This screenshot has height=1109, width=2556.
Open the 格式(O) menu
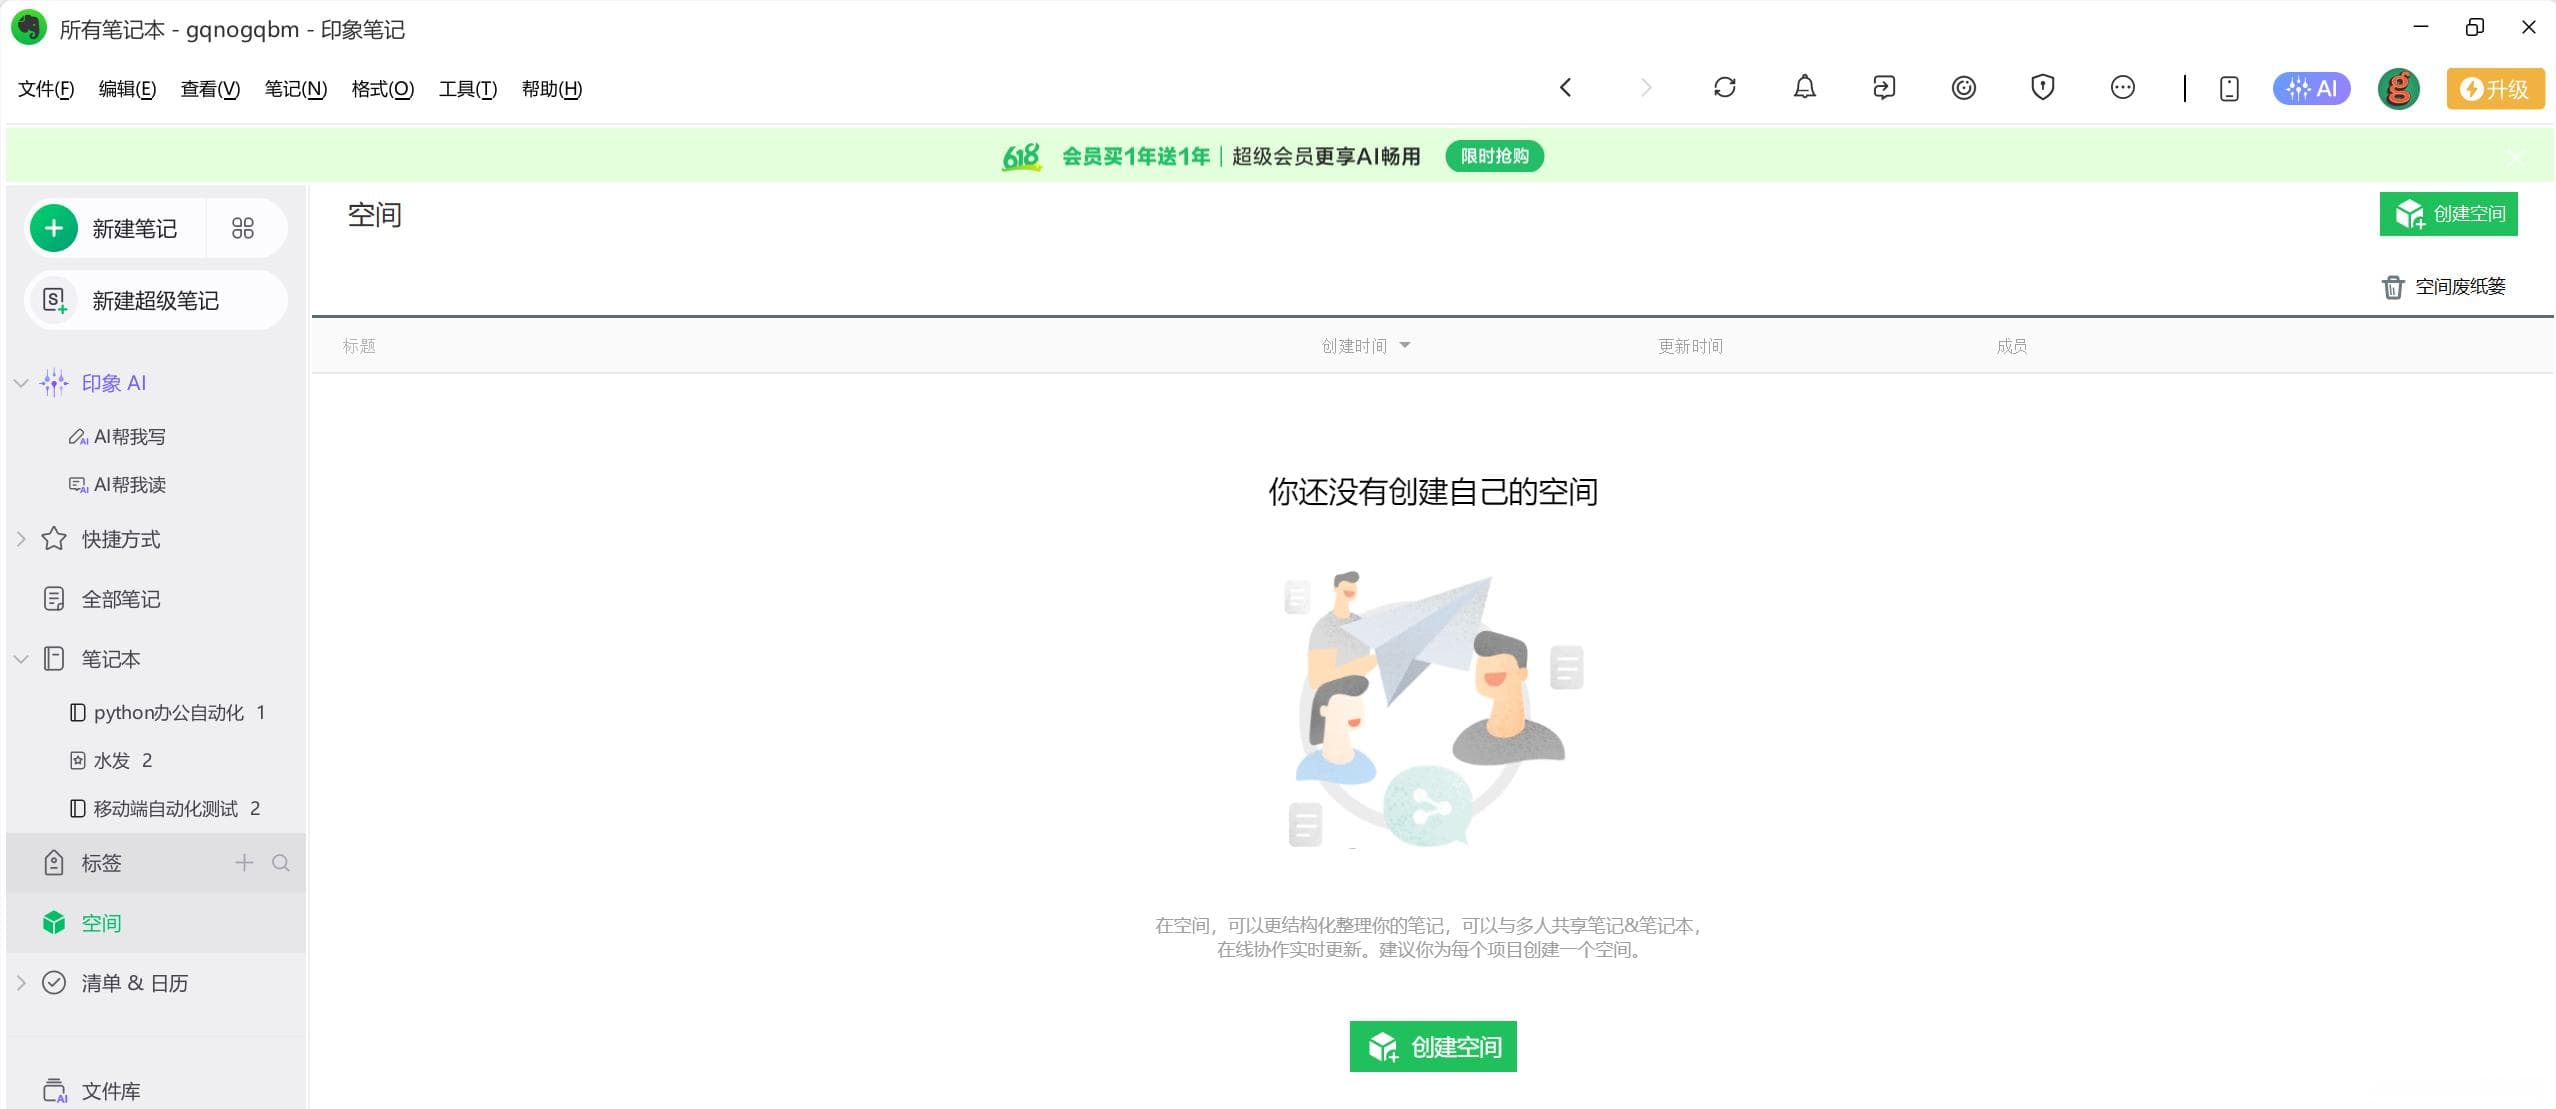point(382,89)
